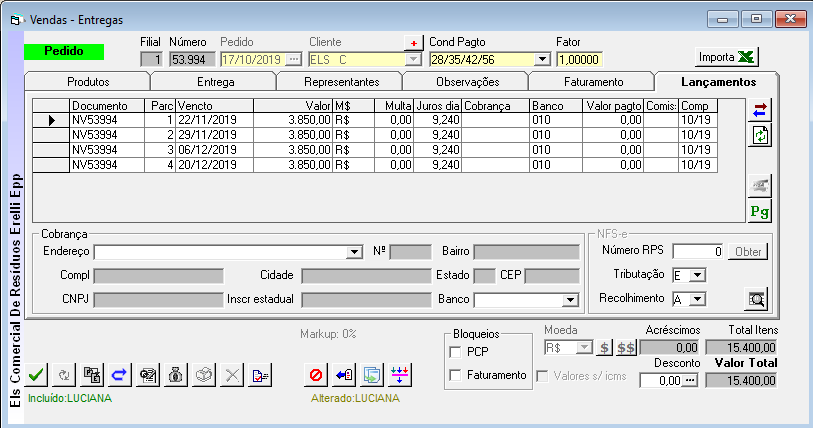Expand the Endereço combo box
The width and height of the screenshot is (813, 428).
pyautogui.click(x=354, y=252)
